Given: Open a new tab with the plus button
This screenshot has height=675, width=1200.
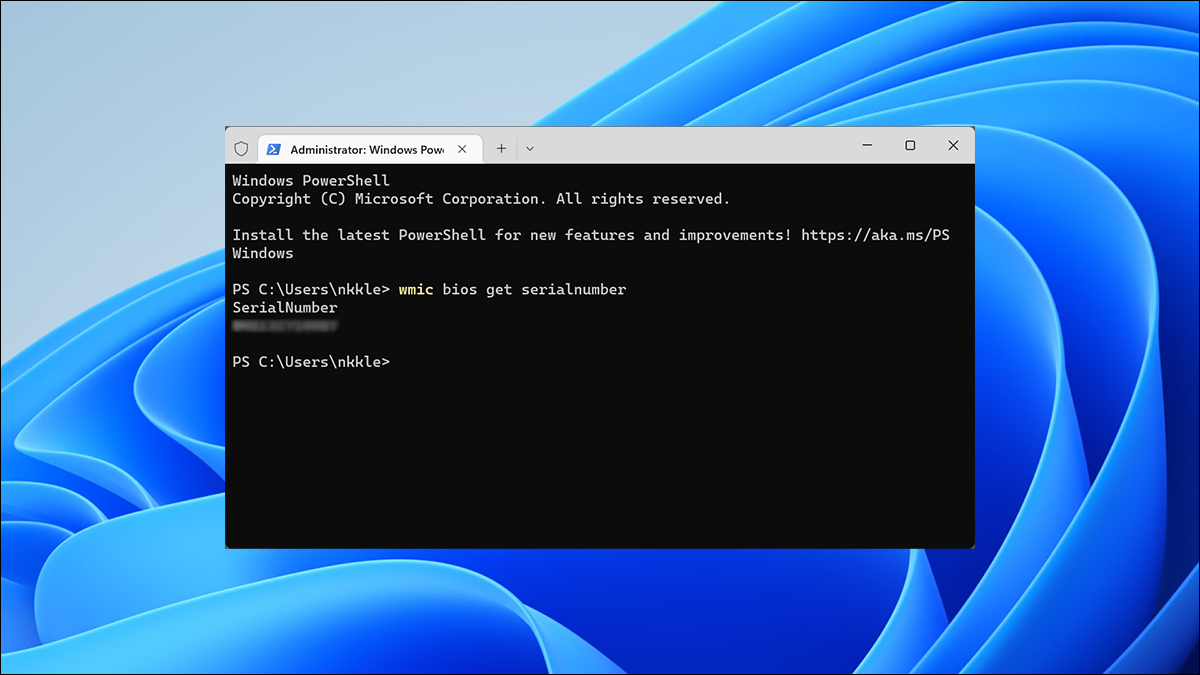Looking at the screenshot, I should 501,148.
